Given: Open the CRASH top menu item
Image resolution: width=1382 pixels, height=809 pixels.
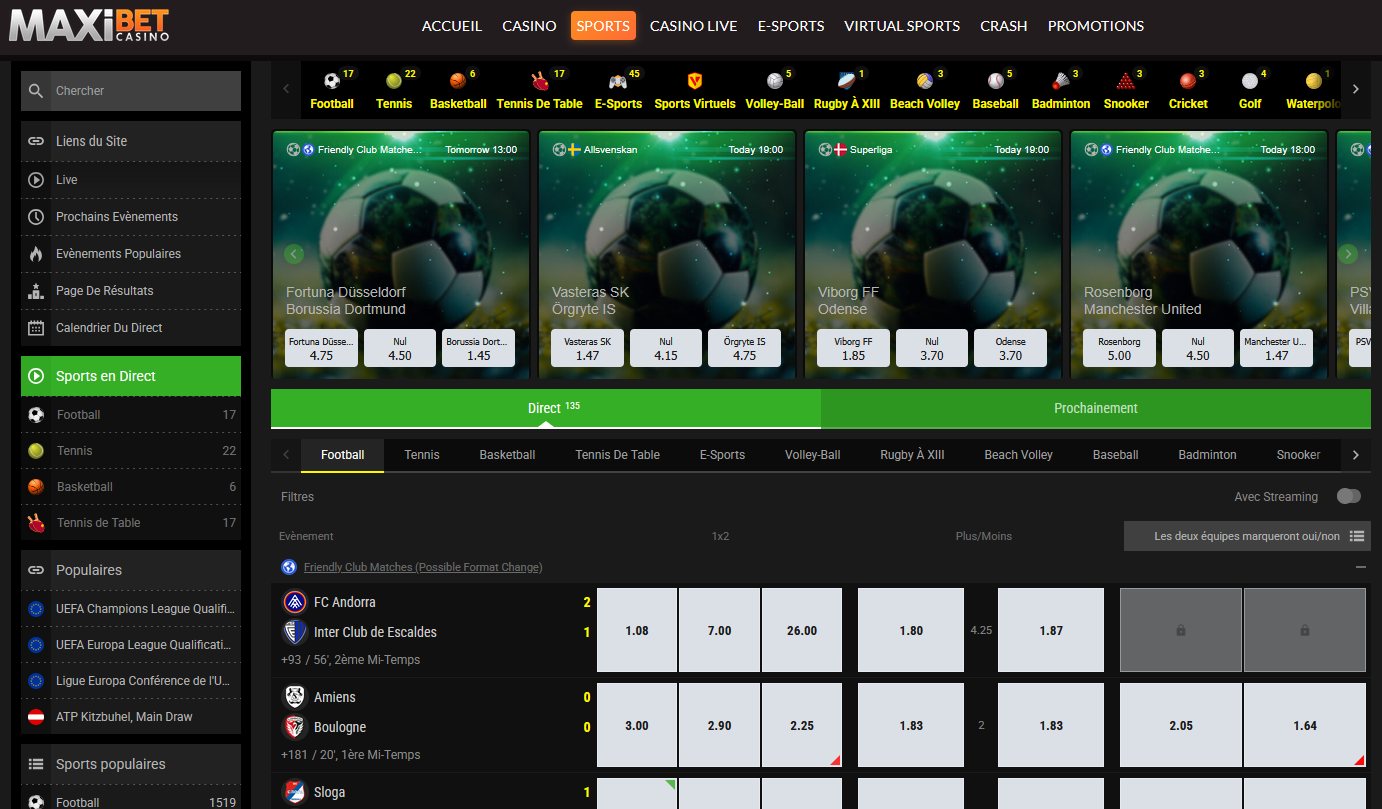Looking at the screenshot, I should (x=1004, y=26).
